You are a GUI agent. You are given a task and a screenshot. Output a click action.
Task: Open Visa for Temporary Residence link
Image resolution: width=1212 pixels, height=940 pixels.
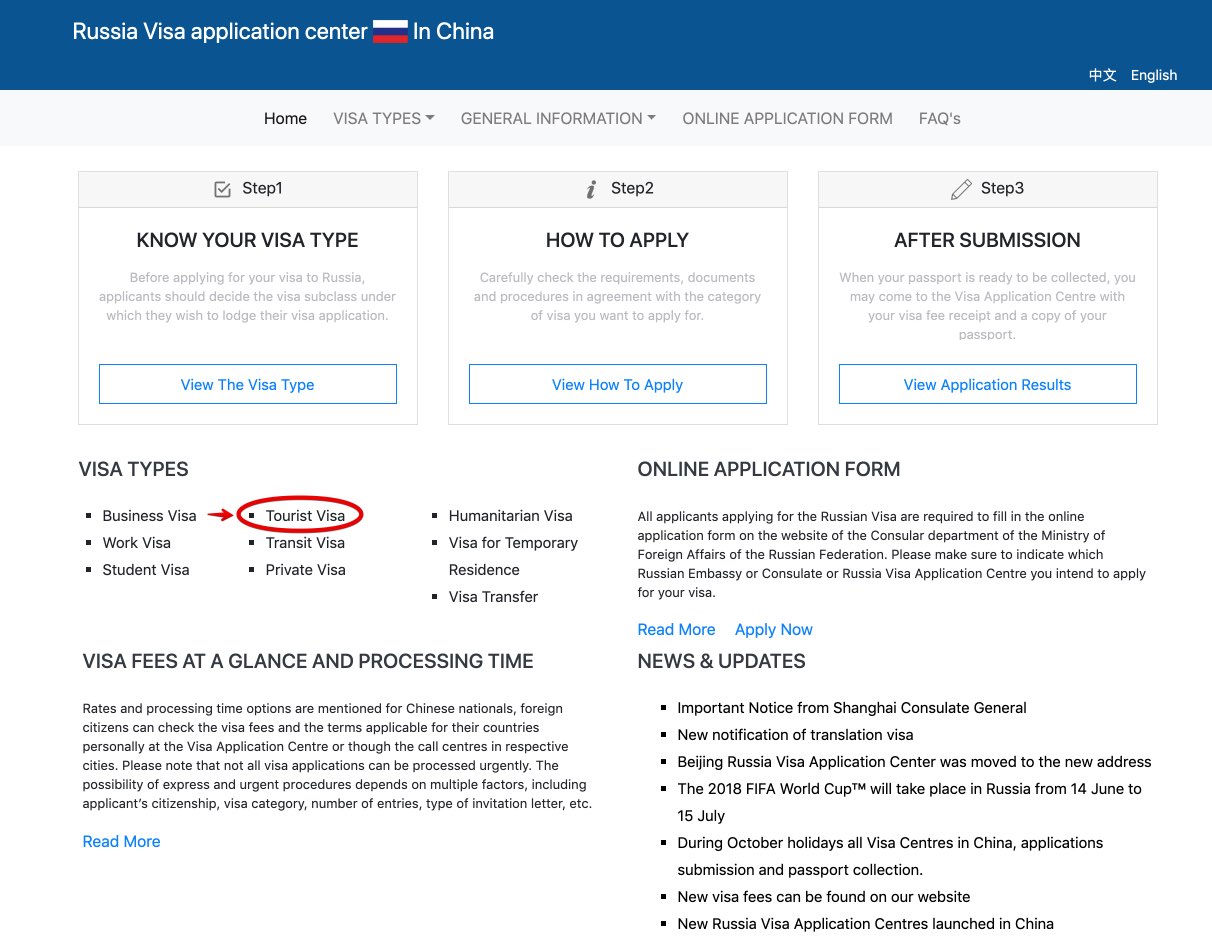point(513,556)
